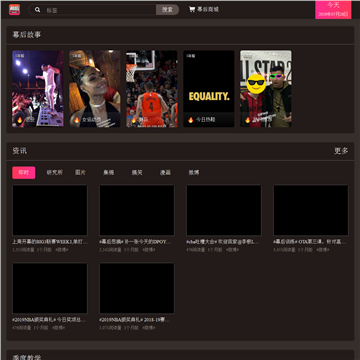Screen dimensions: 360x360
Task: Switch to the 搞笑 tab
Action: 137,173
